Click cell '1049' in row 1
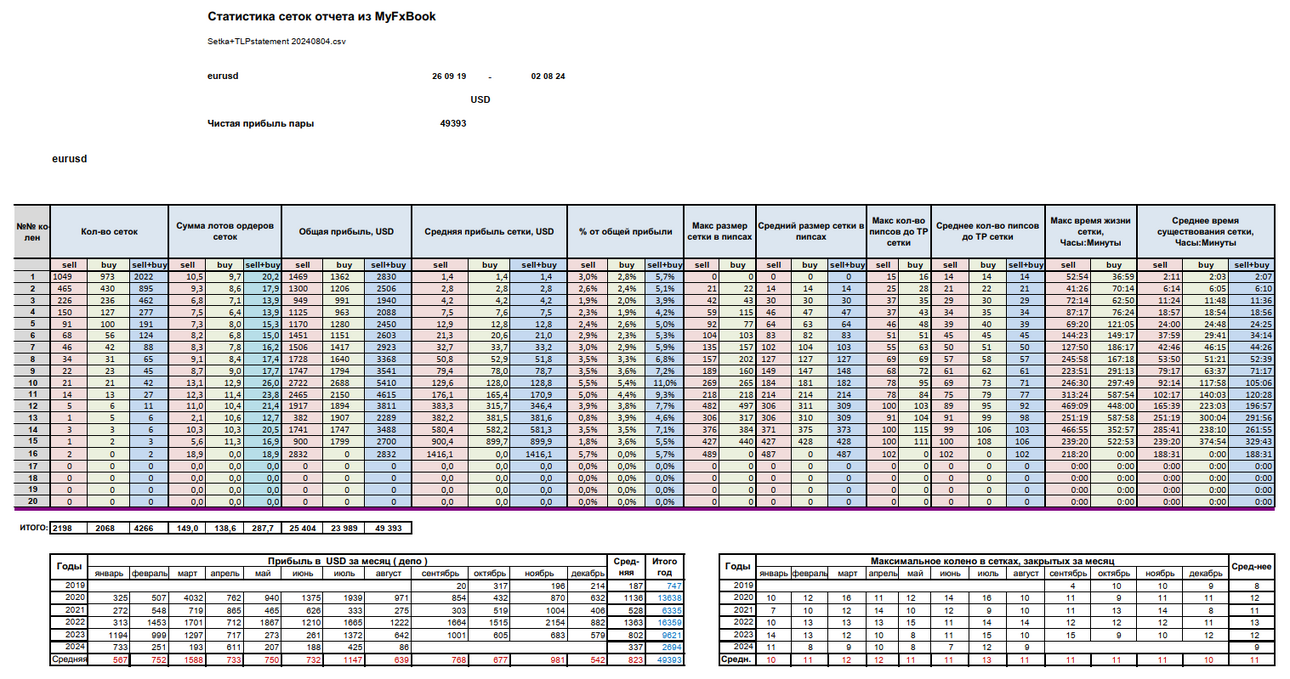This screenshot has width=1290, height=679. pyautogui.click(x=68, y=275)
